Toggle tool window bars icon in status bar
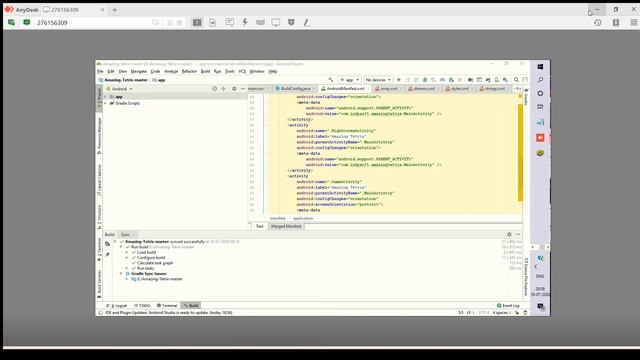The width and height of the screenshot is (640, 360). tap(100, 313)
